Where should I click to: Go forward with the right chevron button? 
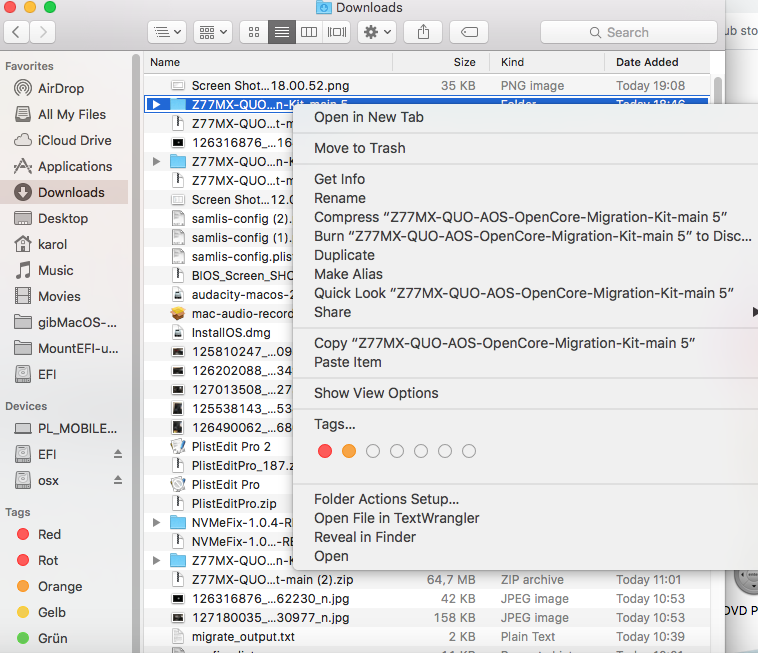pos(43,32)
